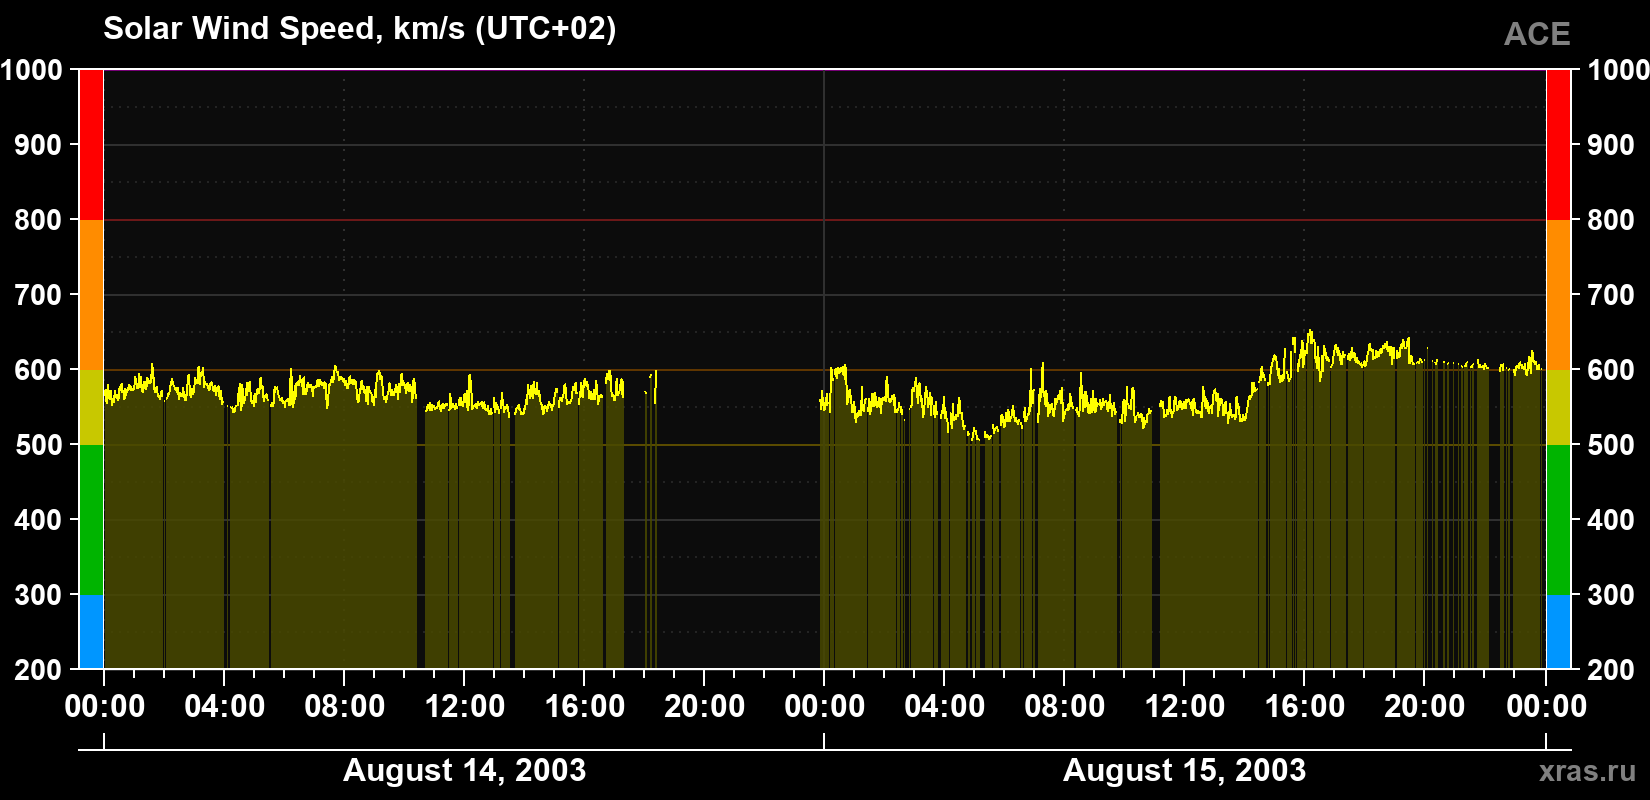Viewport: 1650px width, 800px height.
Task: Click the 600 label on right axis
Action: [1611, 370]
